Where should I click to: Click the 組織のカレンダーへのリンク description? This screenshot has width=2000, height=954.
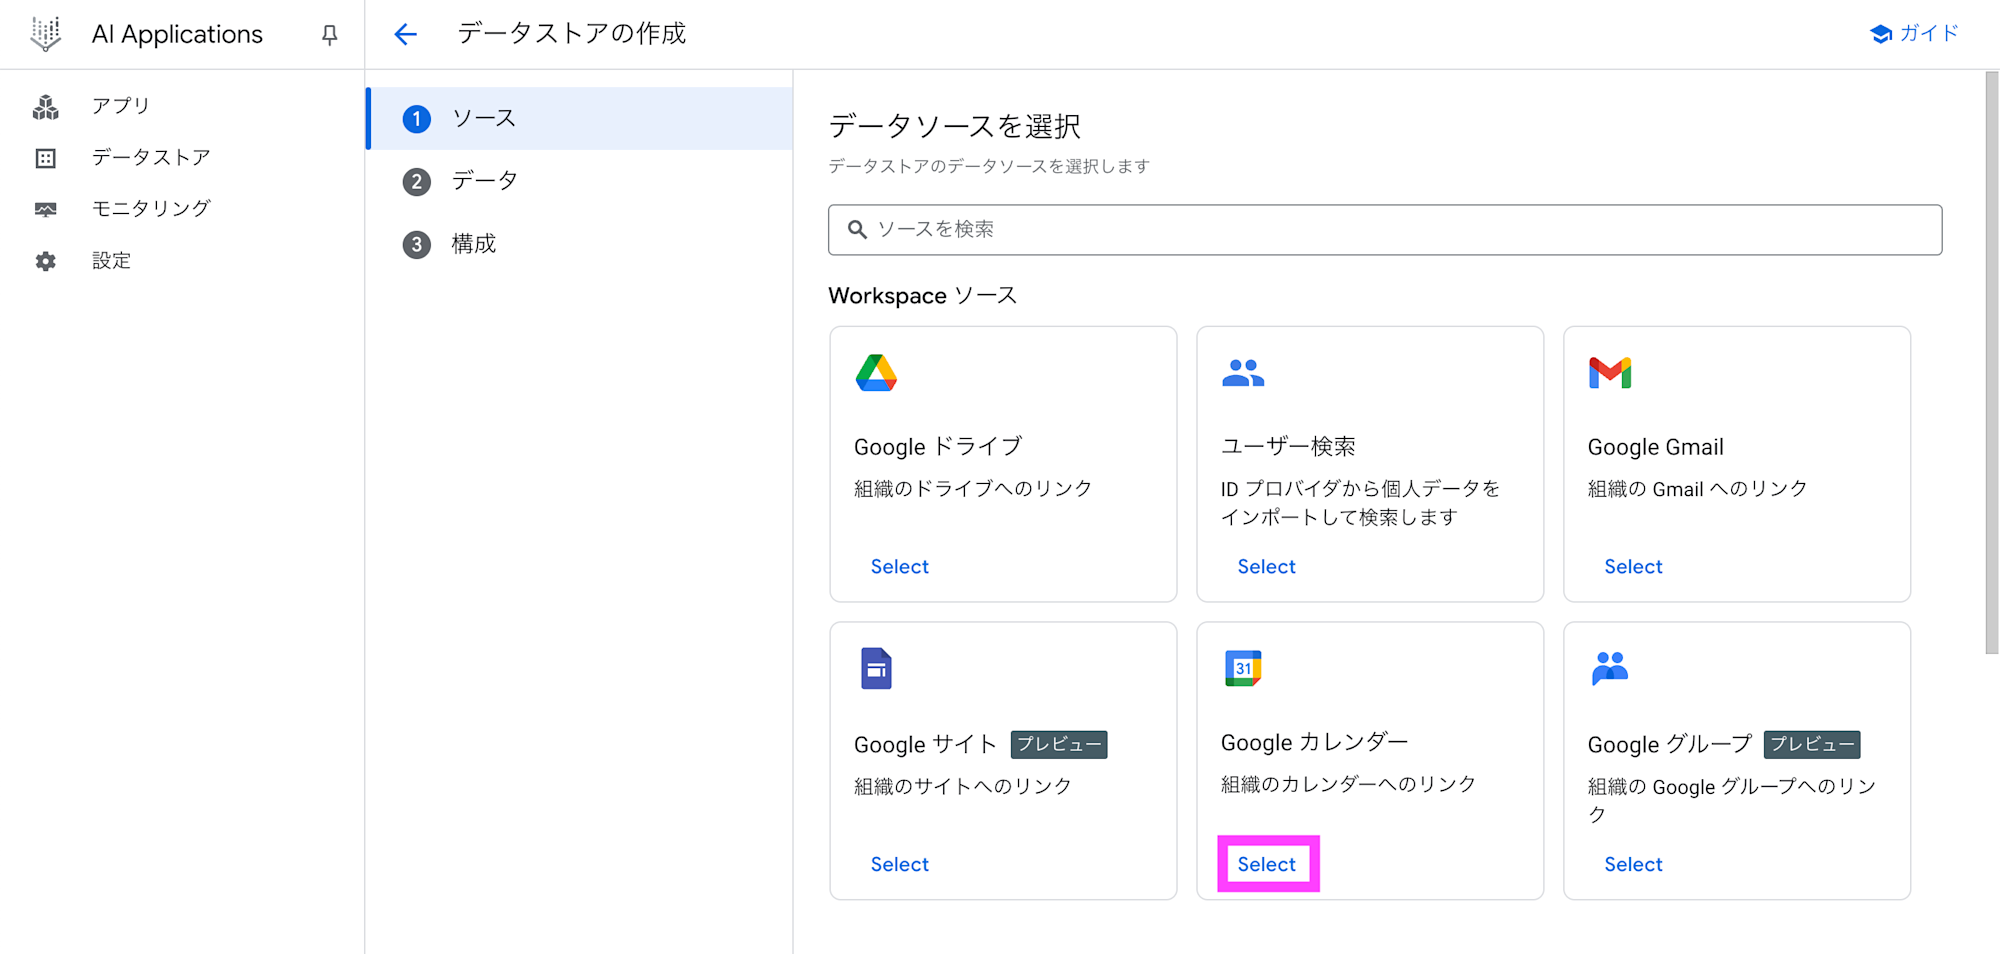[x=1348, y=785]
